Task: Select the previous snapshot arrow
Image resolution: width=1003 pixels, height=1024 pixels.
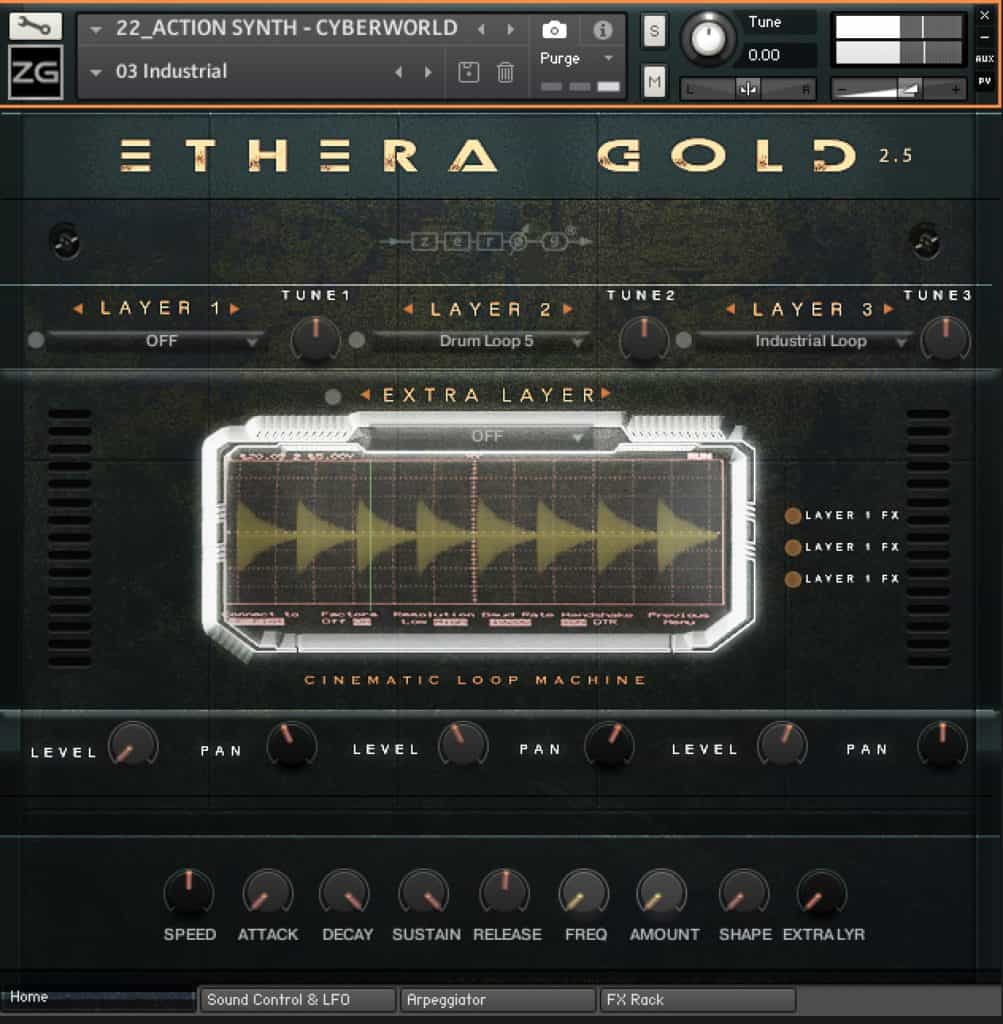Action: [398, 72]
